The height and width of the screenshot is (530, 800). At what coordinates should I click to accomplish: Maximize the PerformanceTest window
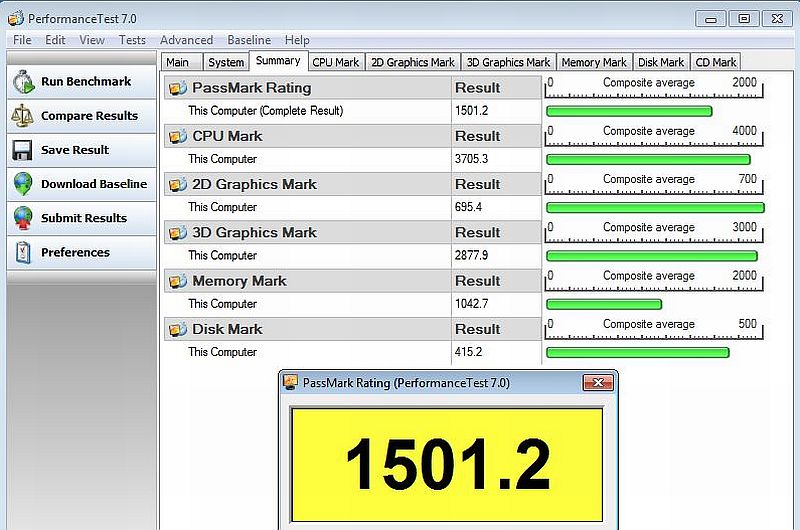(x=744, y=19)
